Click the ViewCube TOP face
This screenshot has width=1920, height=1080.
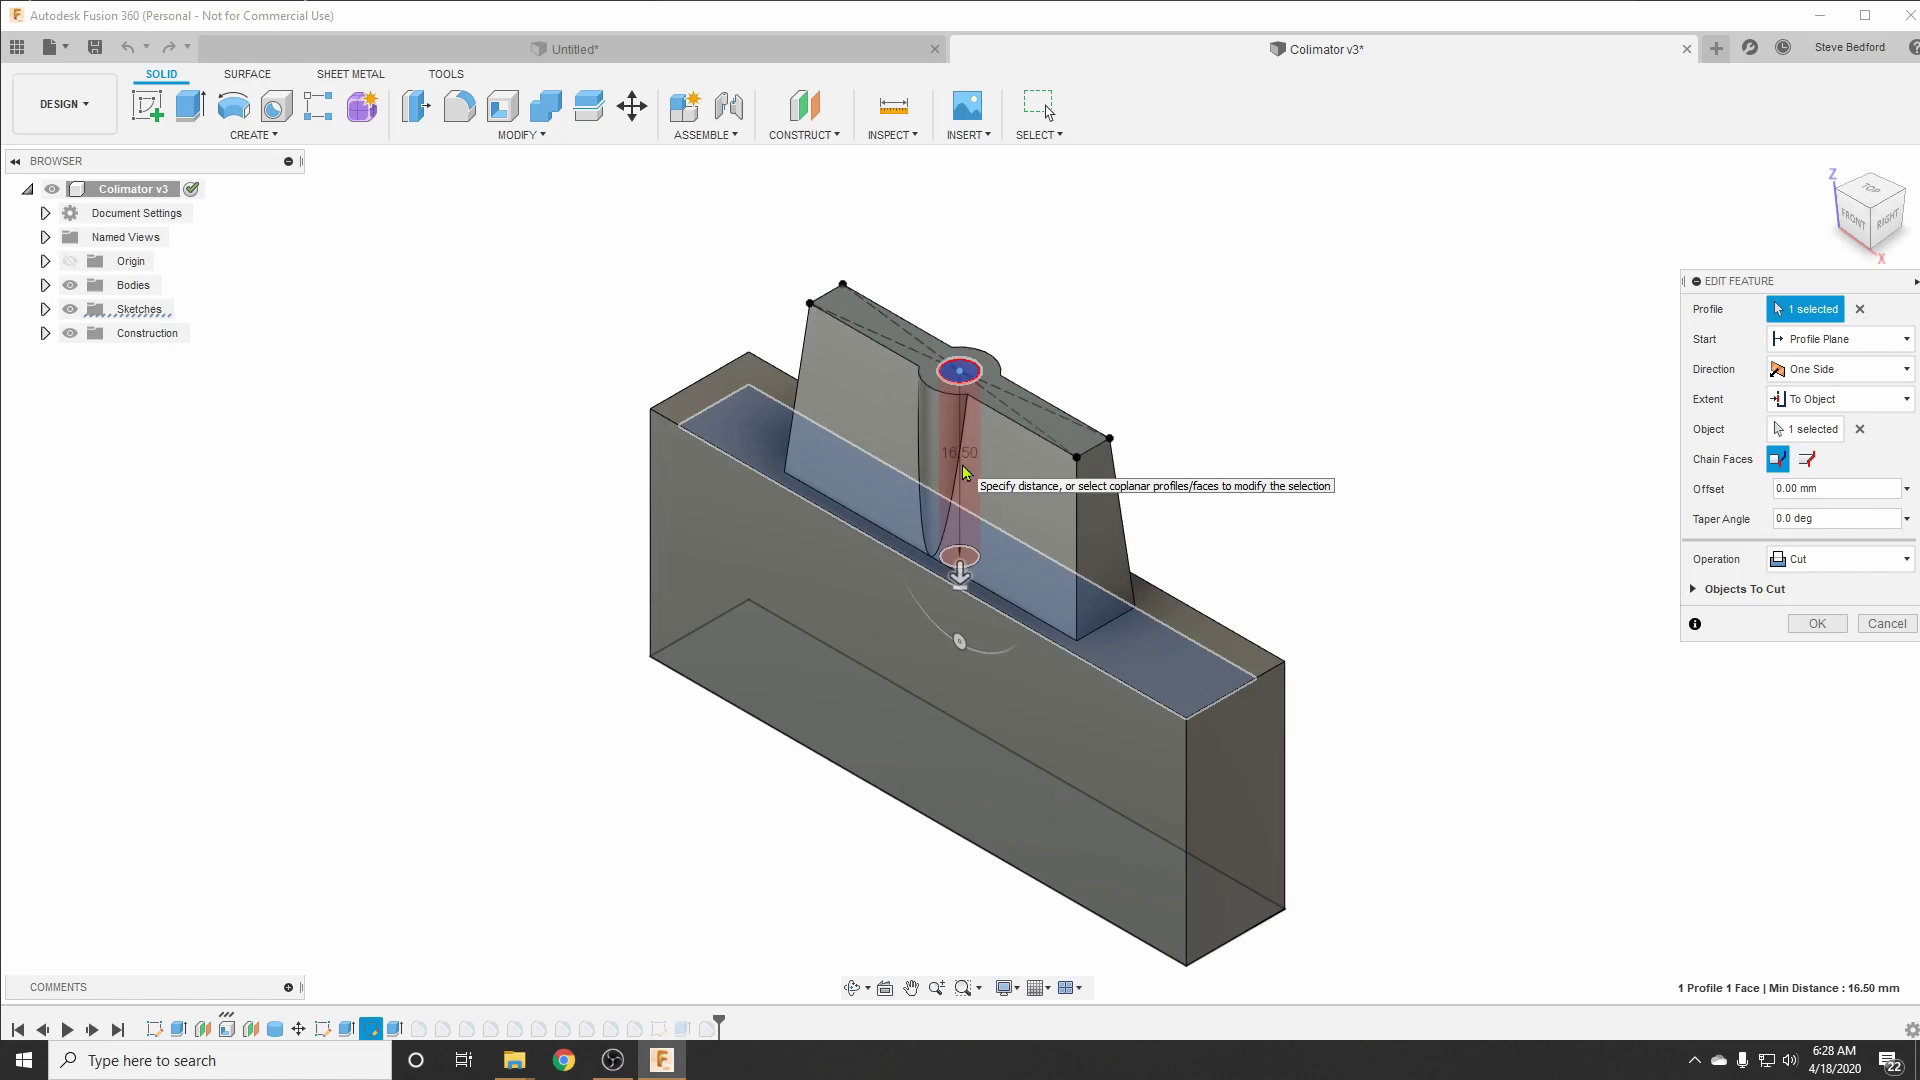pos(1871,188)
